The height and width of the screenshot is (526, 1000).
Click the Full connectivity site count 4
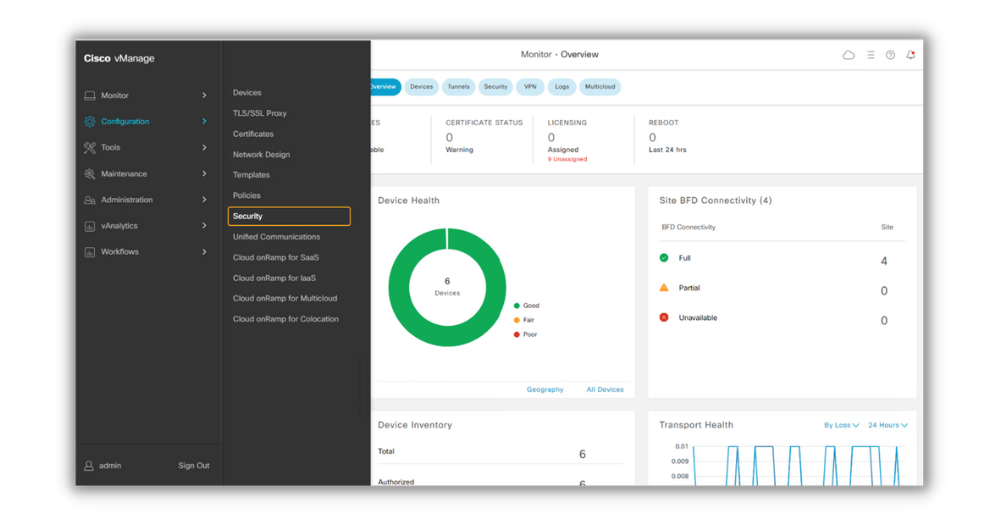click(884, 261)
